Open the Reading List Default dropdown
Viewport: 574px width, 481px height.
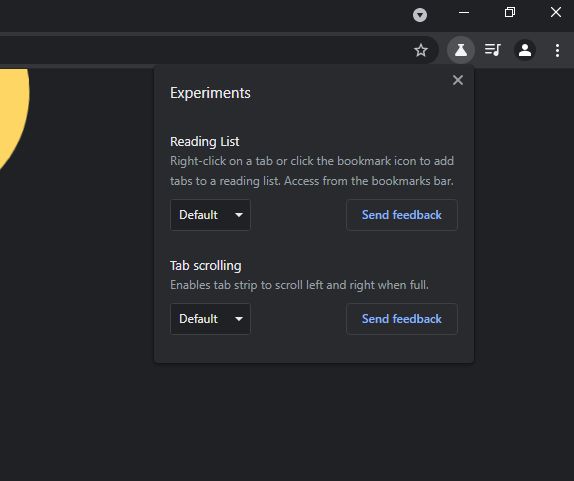tap(210, 215)
